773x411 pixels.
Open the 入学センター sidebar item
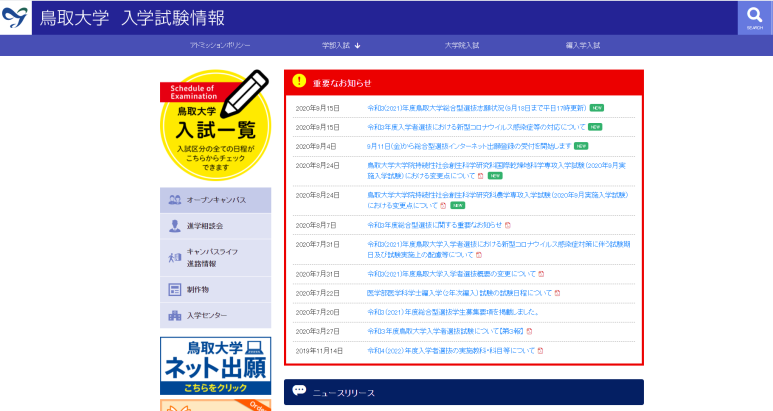tap(215, 315)
